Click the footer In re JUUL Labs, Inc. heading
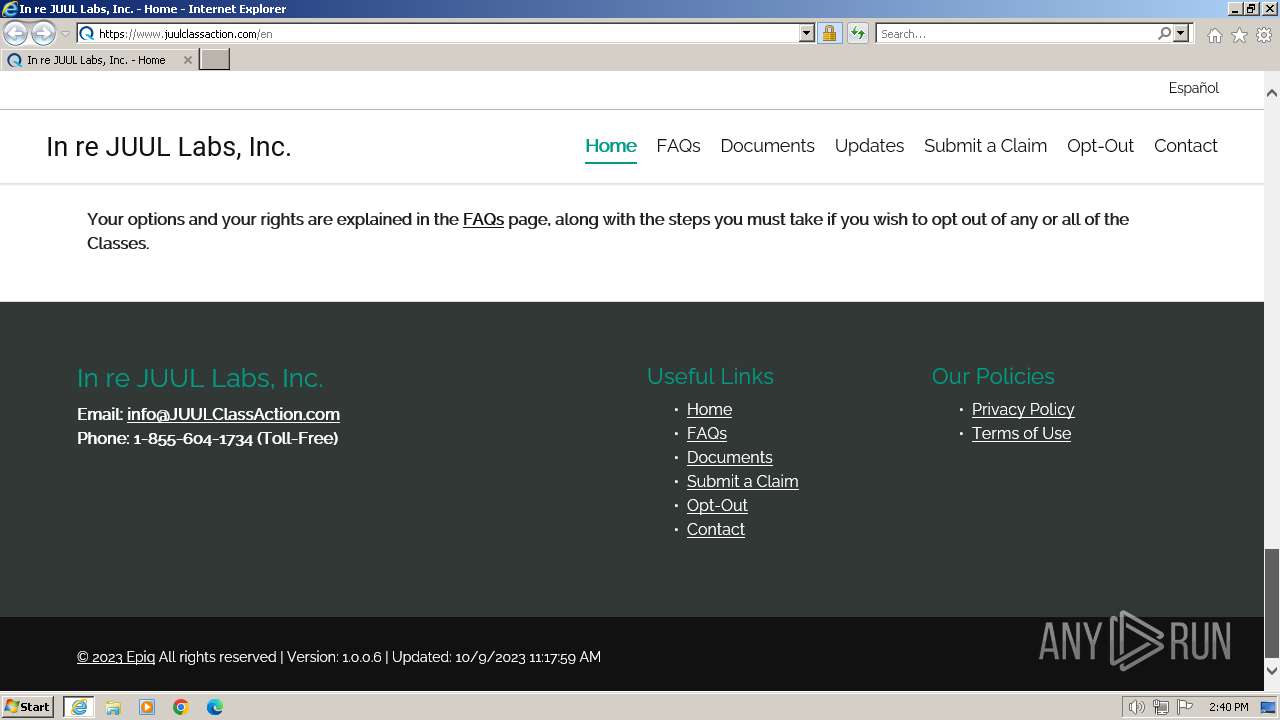Screen dimensions: 1280x720 (200, 378)
